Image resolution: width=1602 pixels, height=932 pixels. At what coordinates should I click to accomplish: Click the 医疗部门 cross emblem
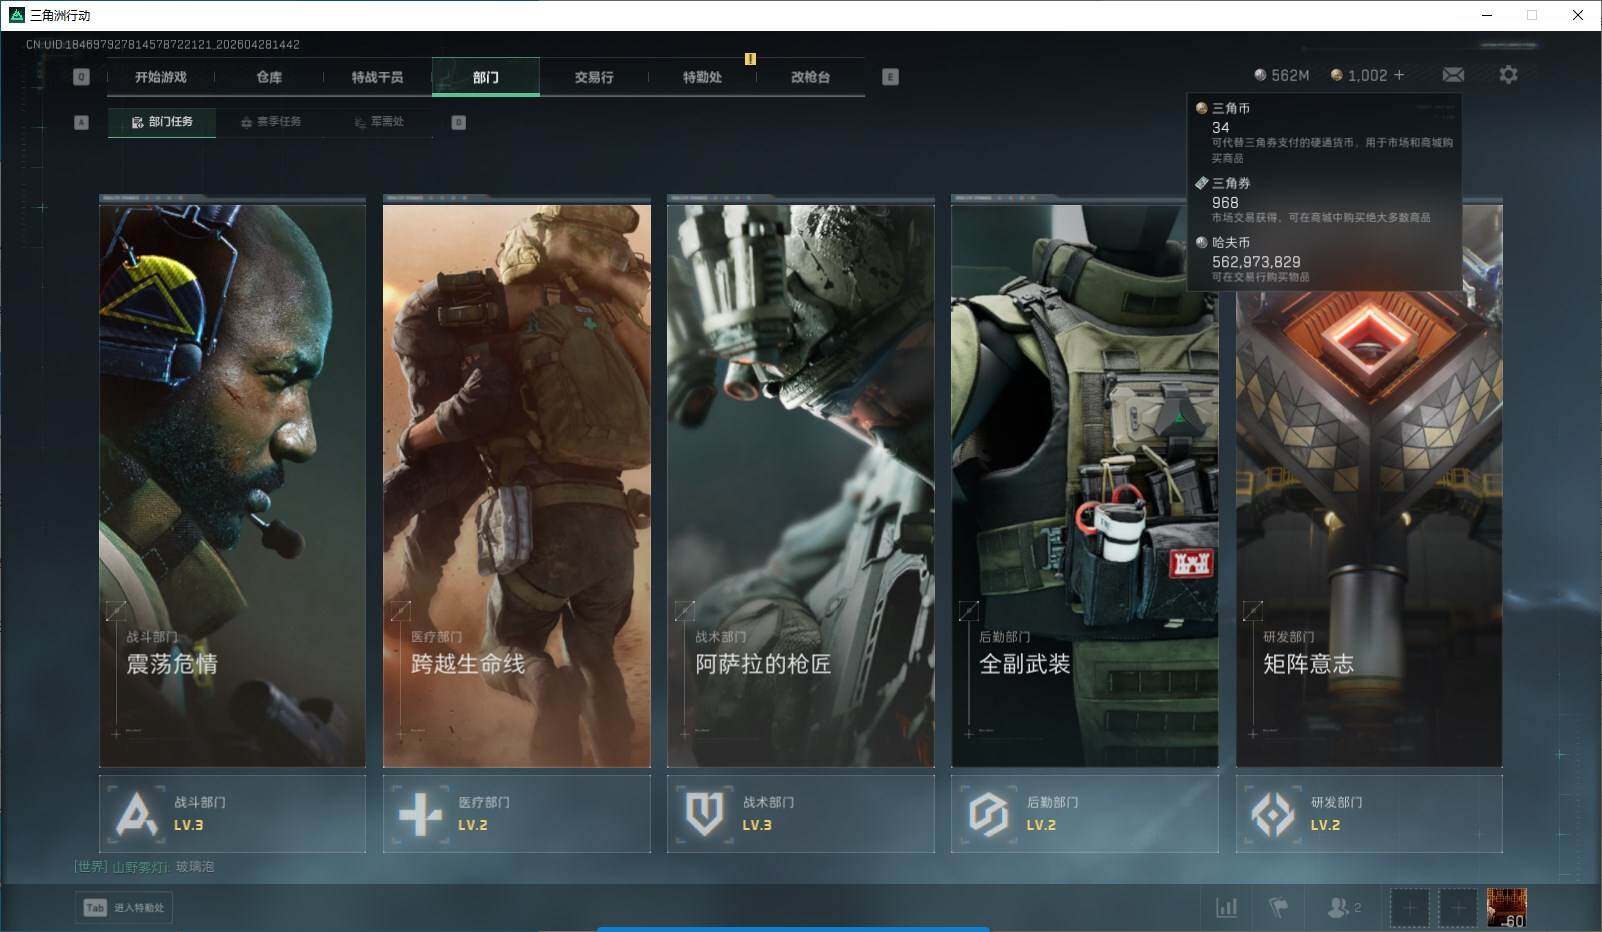click(420, 814)
